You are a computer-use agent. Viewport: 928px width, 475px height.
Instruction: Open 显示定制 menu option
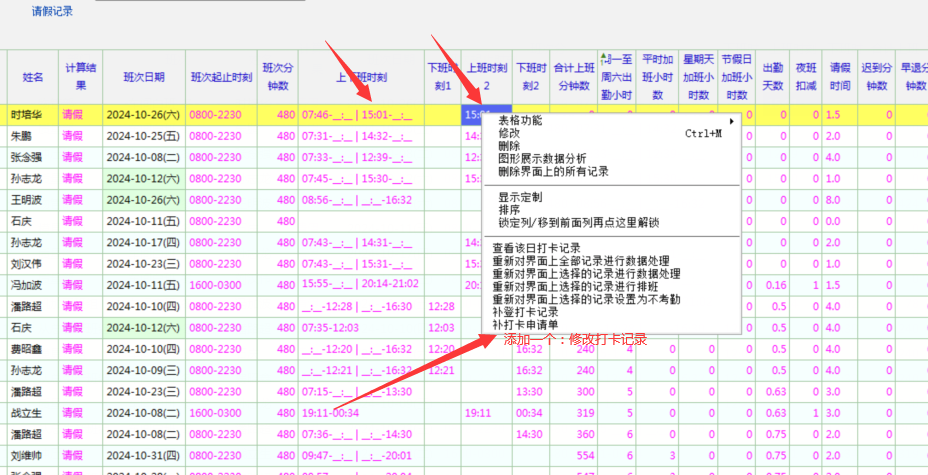coord(520,197)
